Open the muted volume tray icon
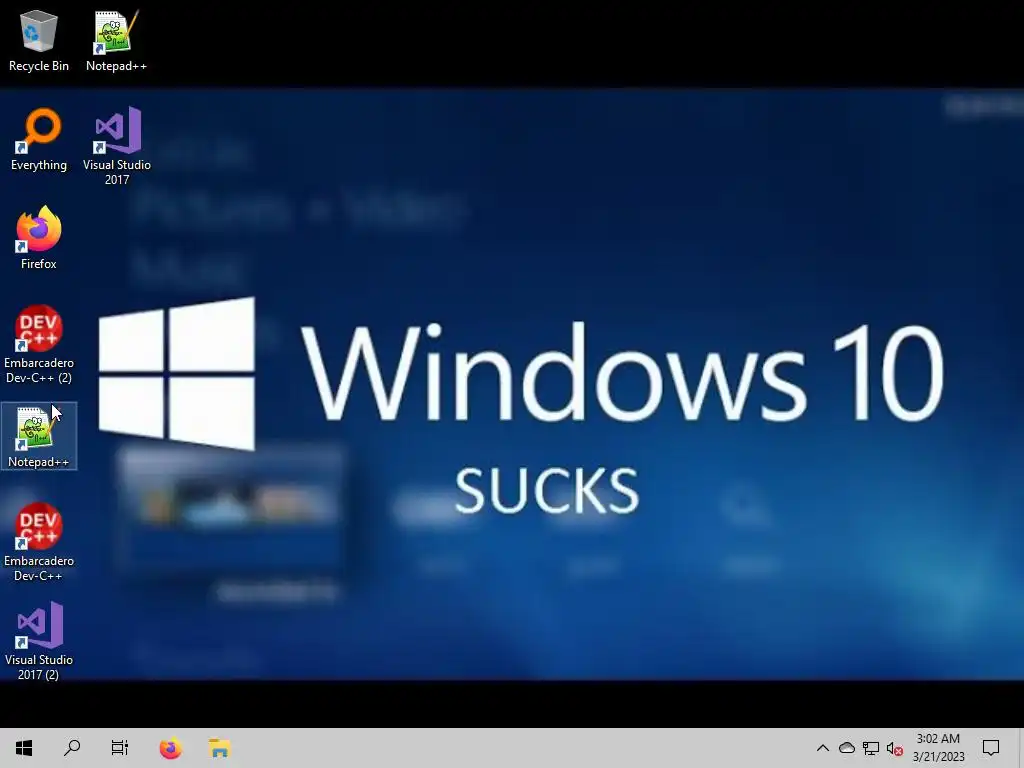 click(895, 749)
